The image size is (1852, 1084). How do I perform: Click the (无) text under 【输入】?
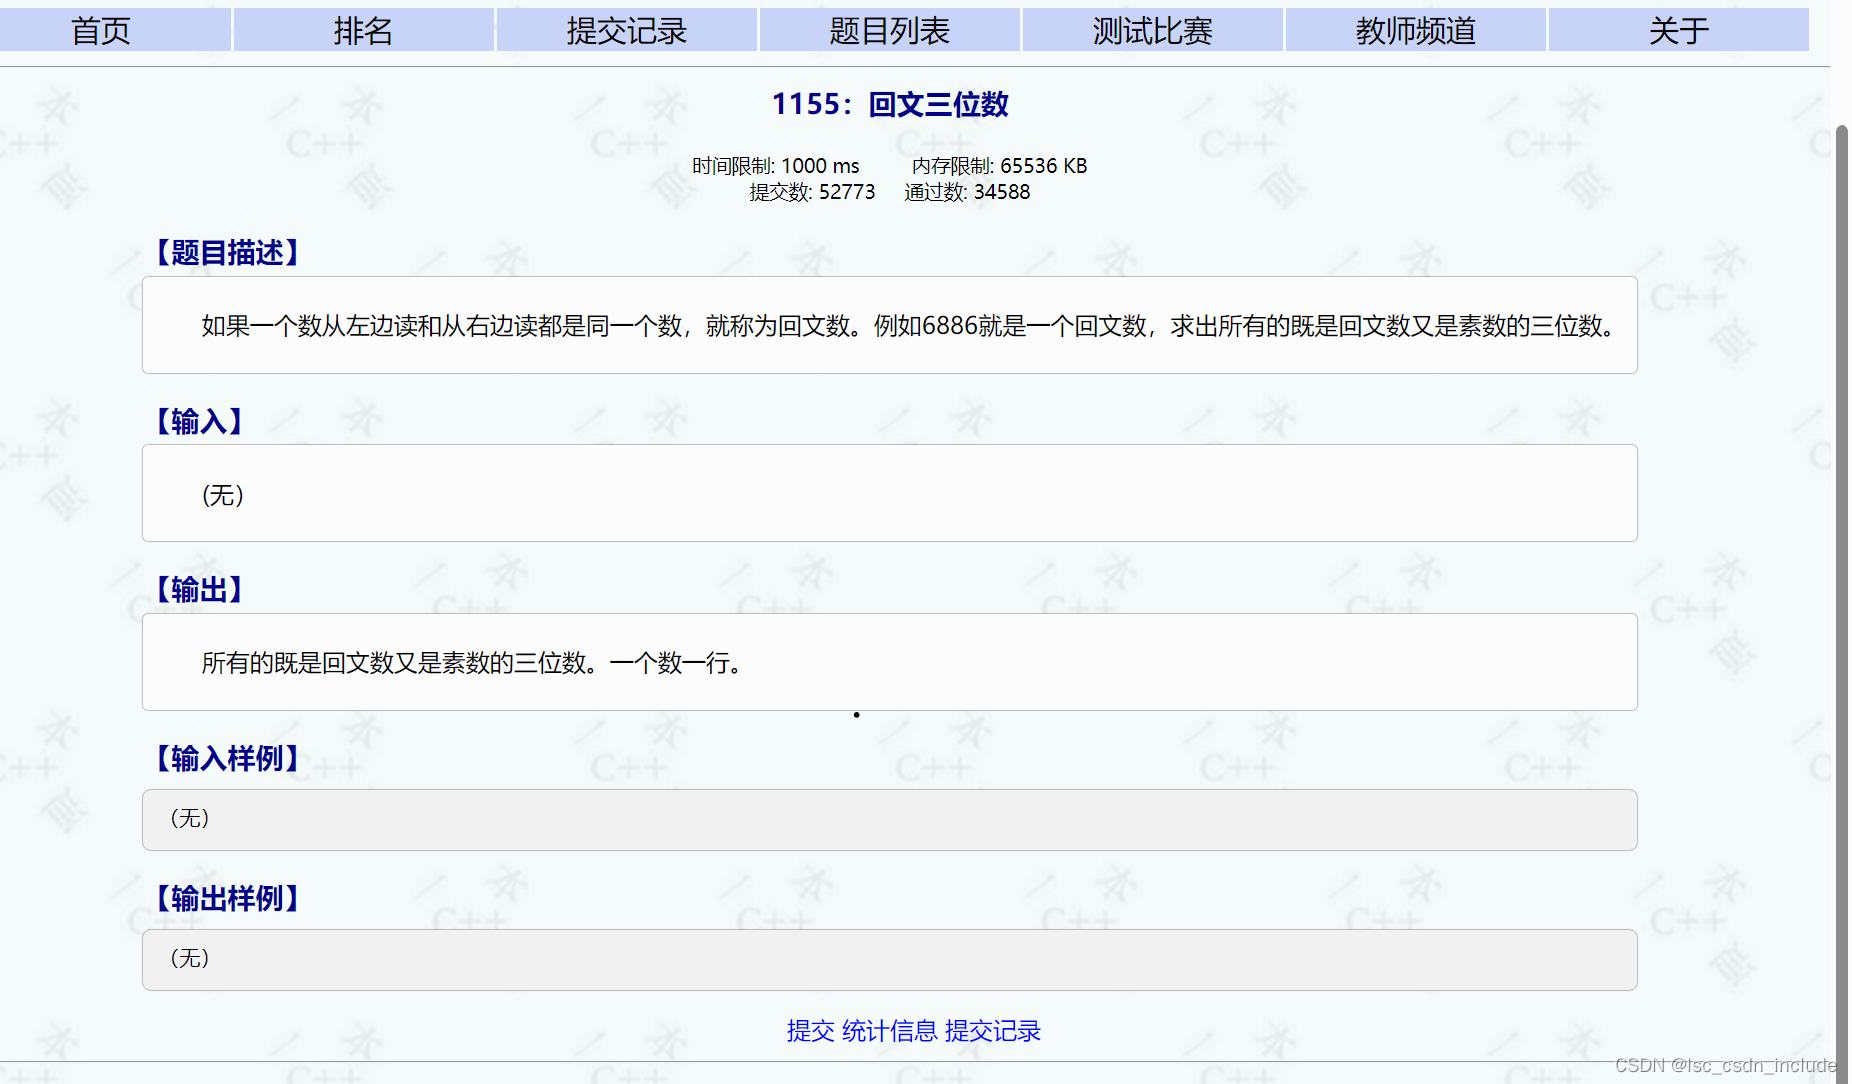click(x=223, y=495)
